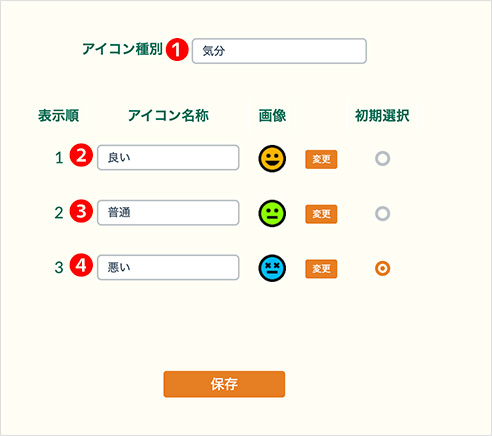The width and height of the screenshot is (492, 436).
Task: Focus the icon name field 普通
Action: 168,213
